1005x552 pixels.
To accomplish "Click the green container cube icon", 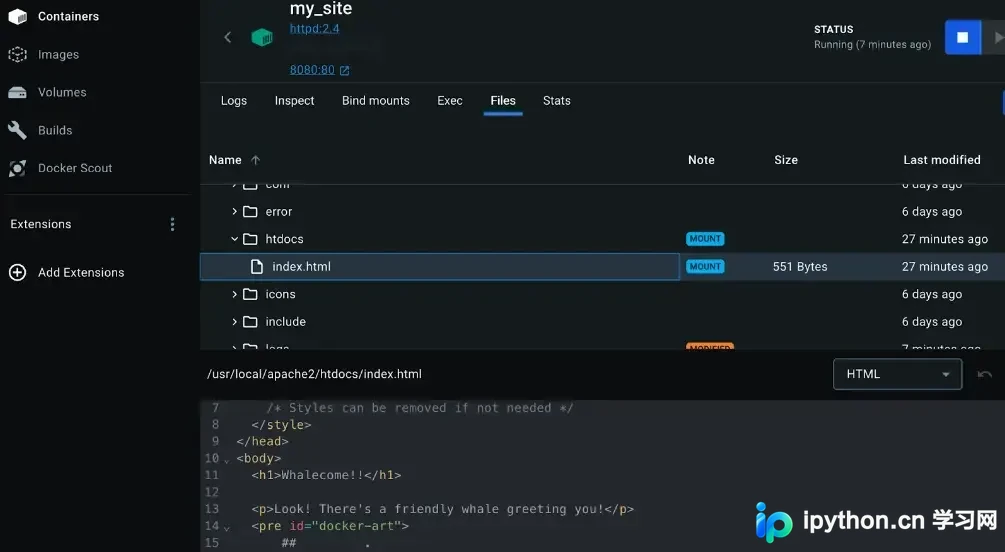I will tap(262, 37).
